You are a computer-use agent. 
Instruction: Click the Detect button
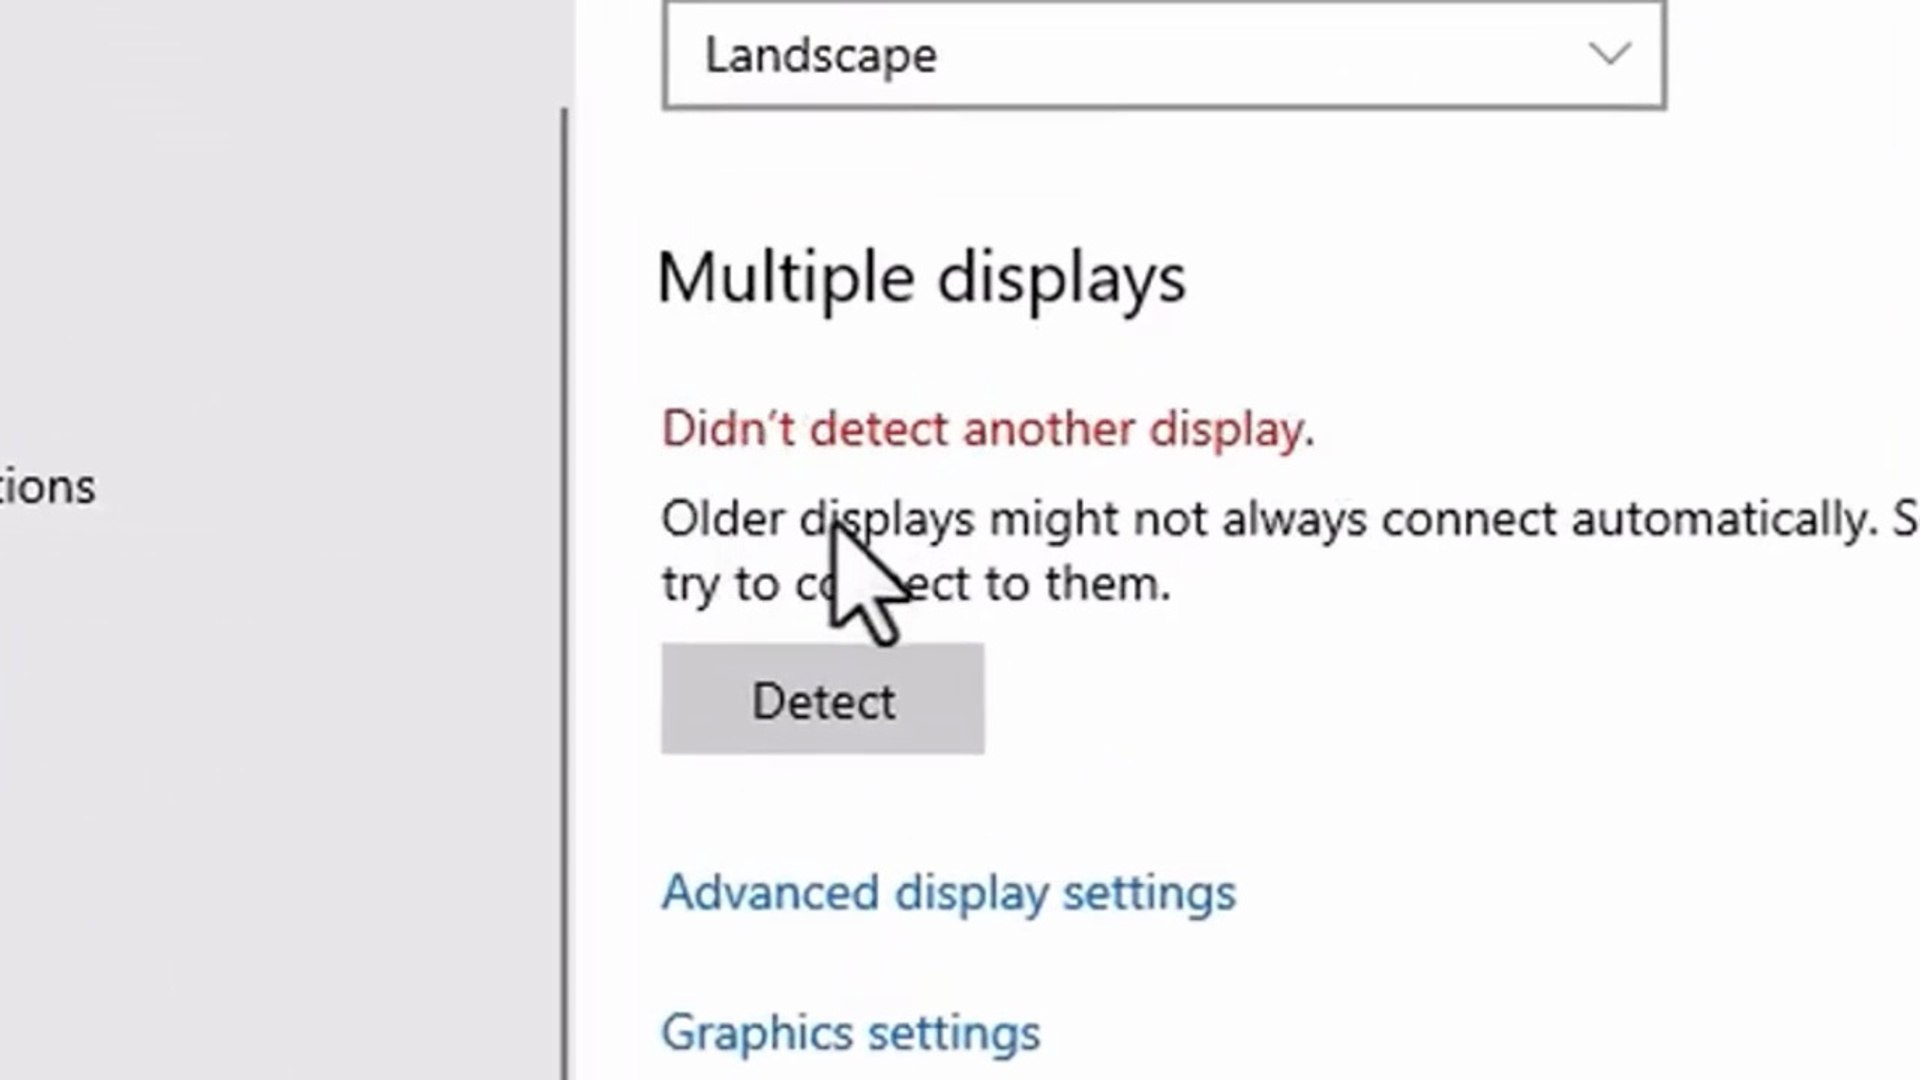coord(822,699)
